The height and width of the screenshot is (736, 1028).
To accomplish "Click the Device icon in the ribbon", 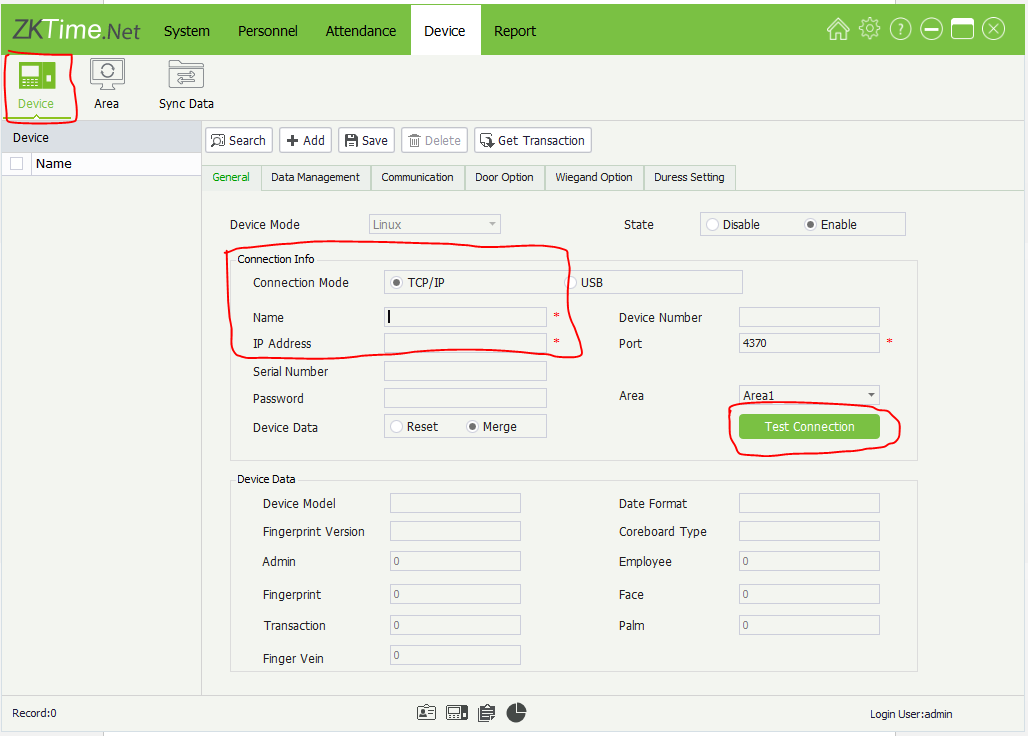I will (36, 77).
